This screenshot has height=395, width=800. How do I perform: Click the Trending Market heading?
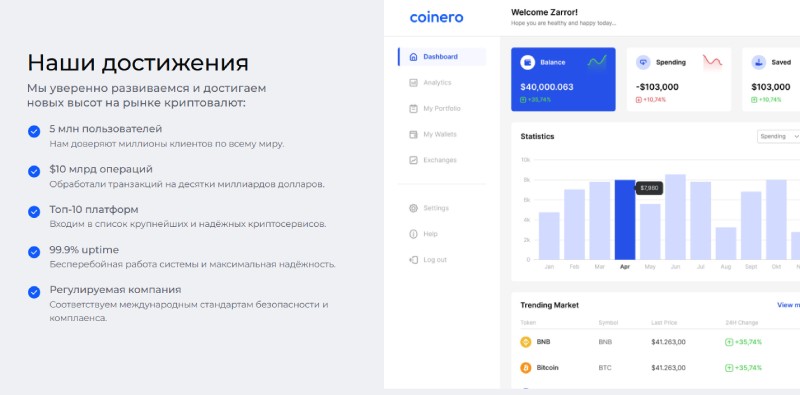[x=549, y=305]
